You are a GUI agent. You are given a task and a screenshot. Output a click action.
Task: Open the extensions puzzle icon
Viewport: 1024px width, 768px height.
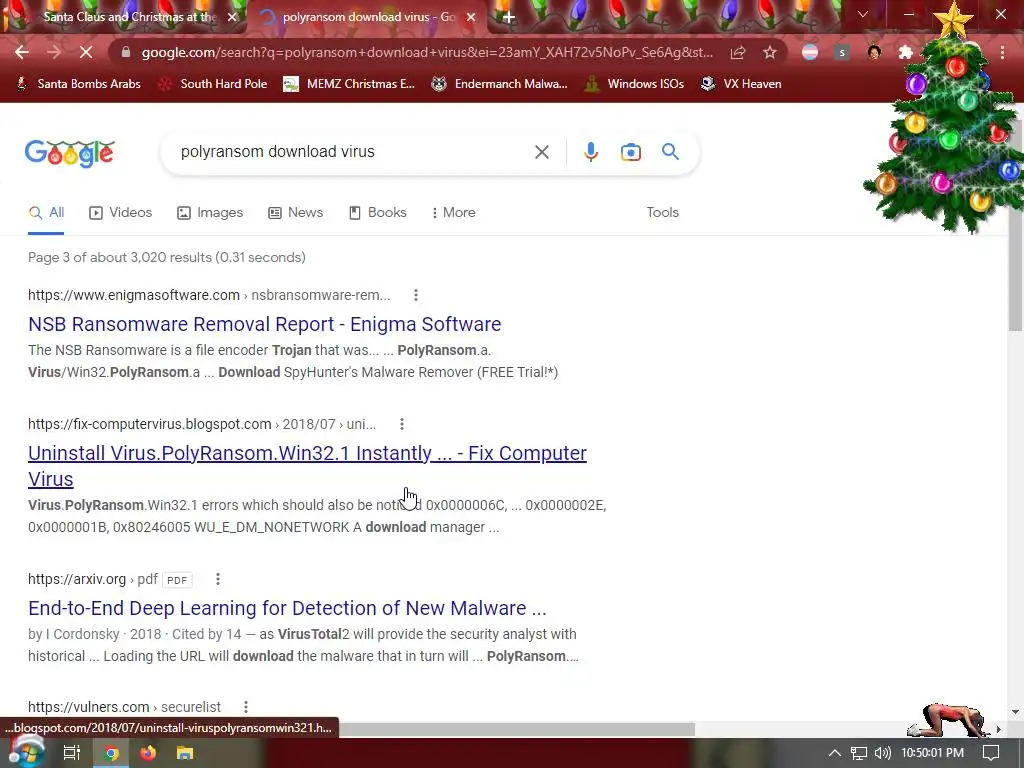[x=905, y=52]
